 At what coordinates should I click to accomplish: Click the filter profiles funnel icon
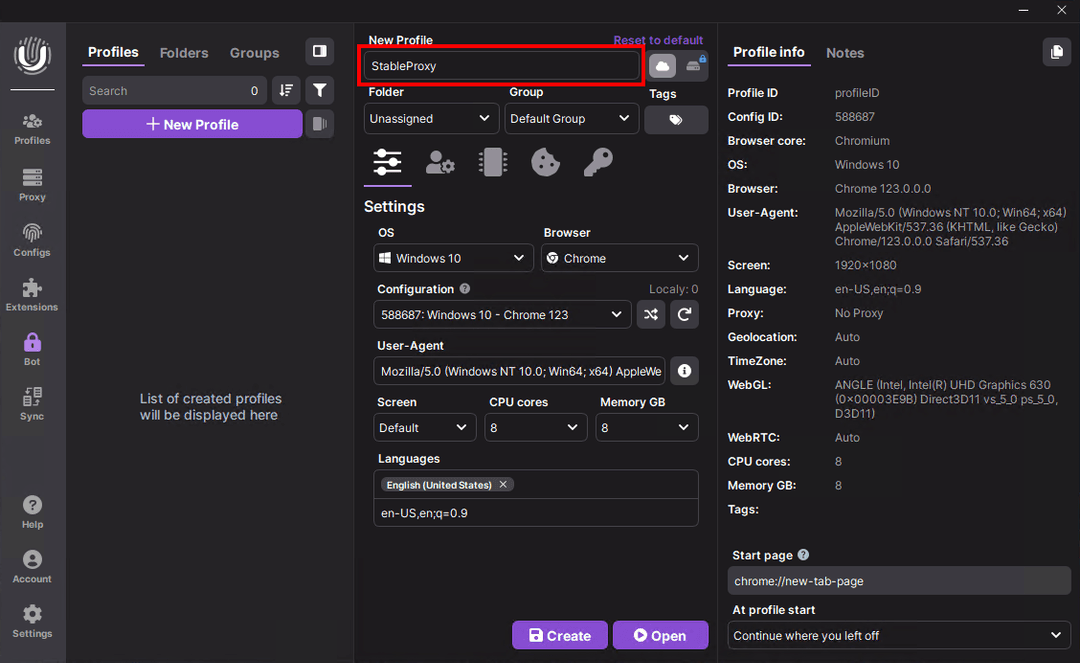(x=319, y=91)
